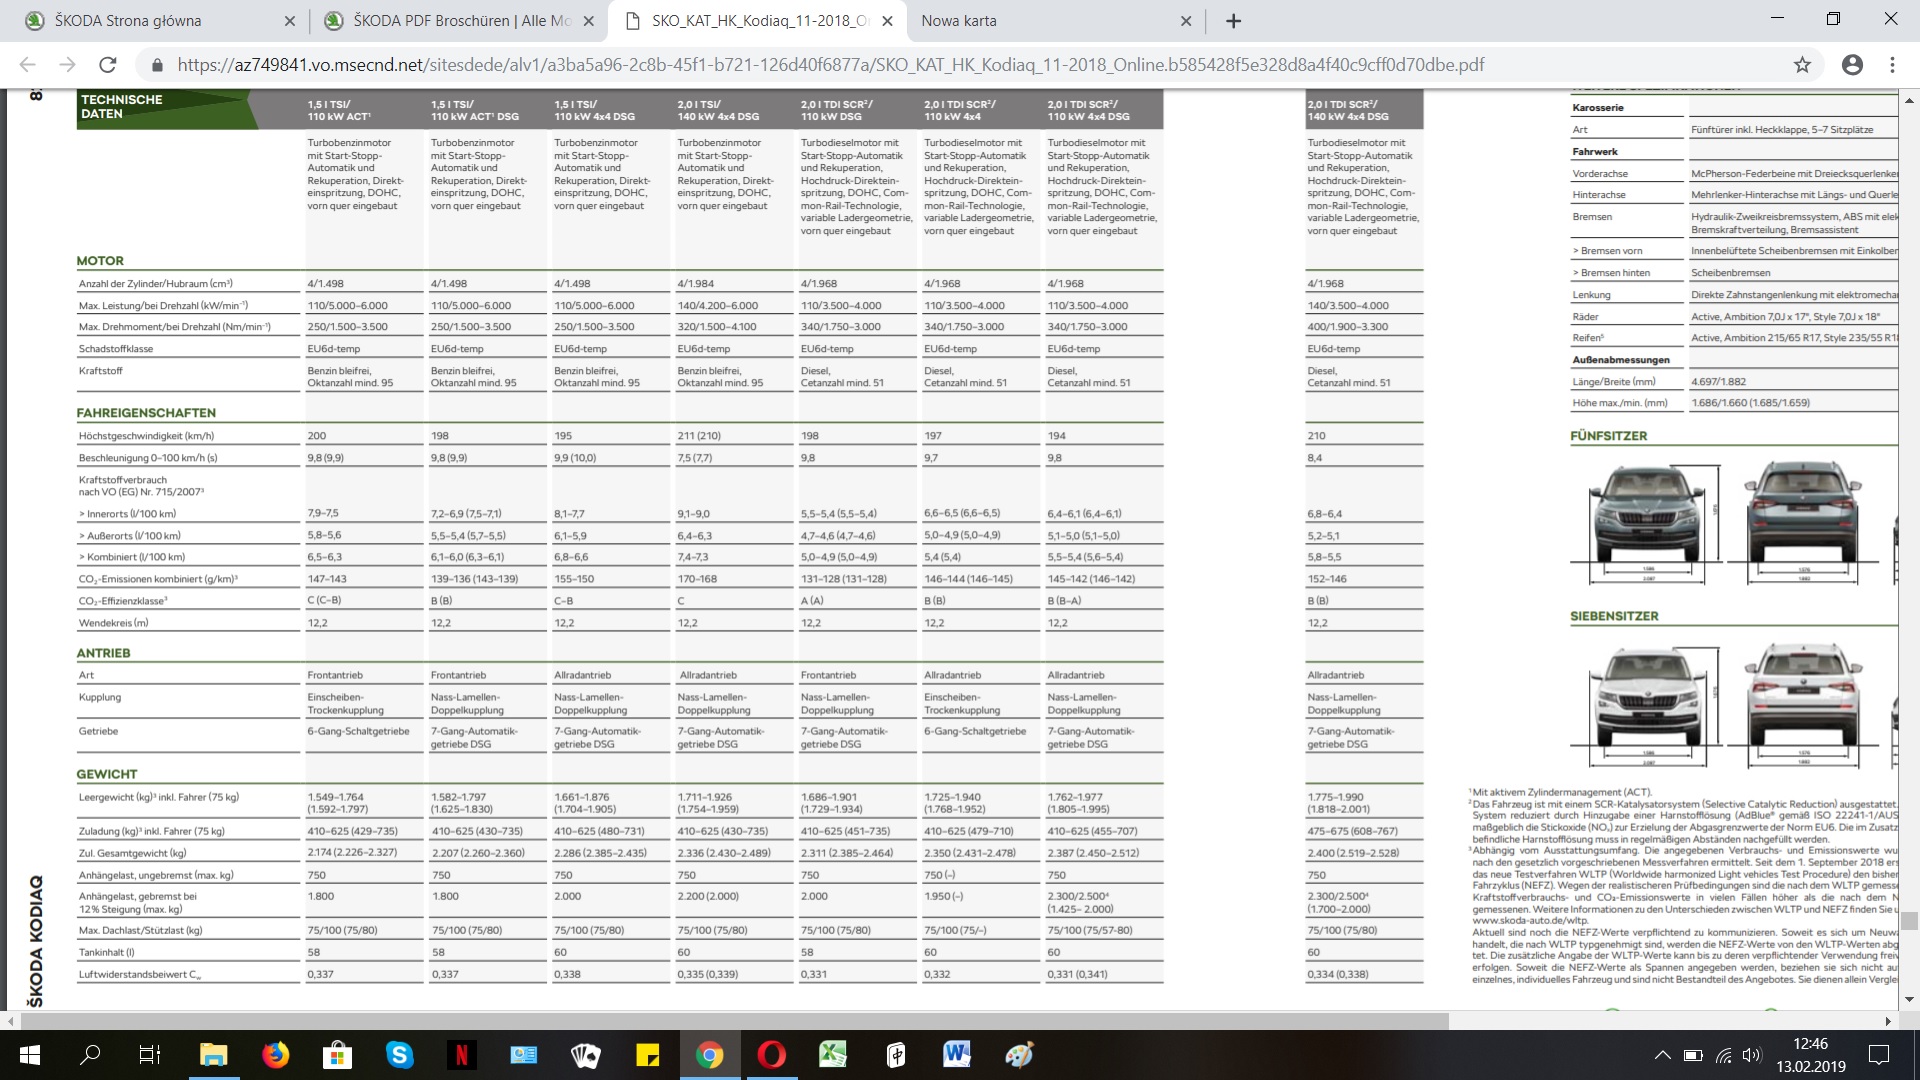Click the scroll down arrow

click(1909, 999)
